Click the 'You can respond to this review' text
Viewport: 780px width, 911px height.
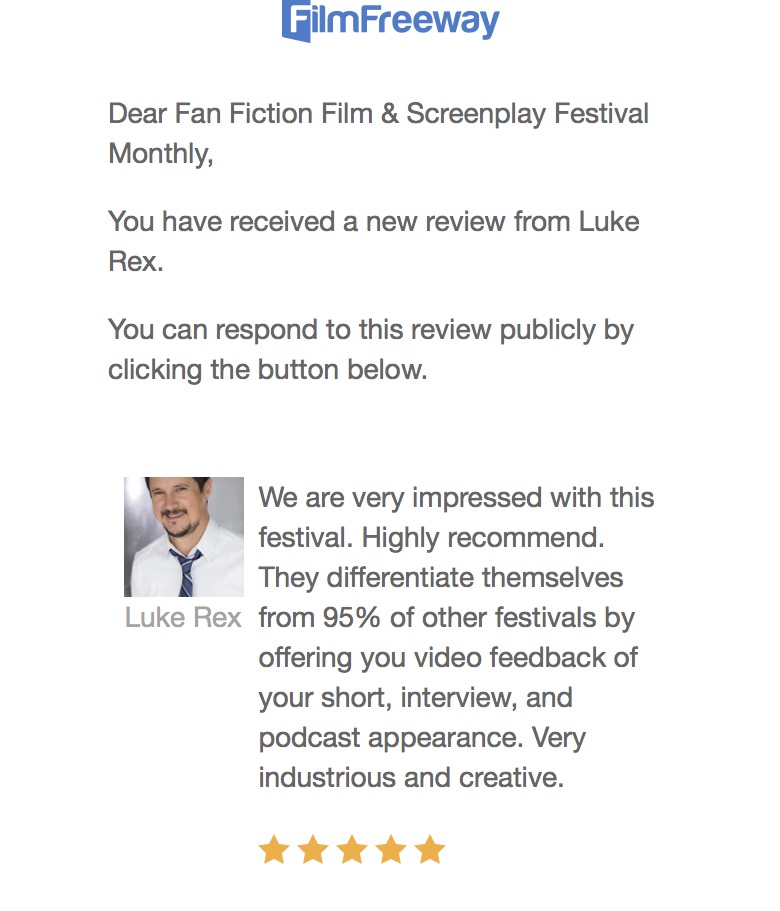point(370,330)
